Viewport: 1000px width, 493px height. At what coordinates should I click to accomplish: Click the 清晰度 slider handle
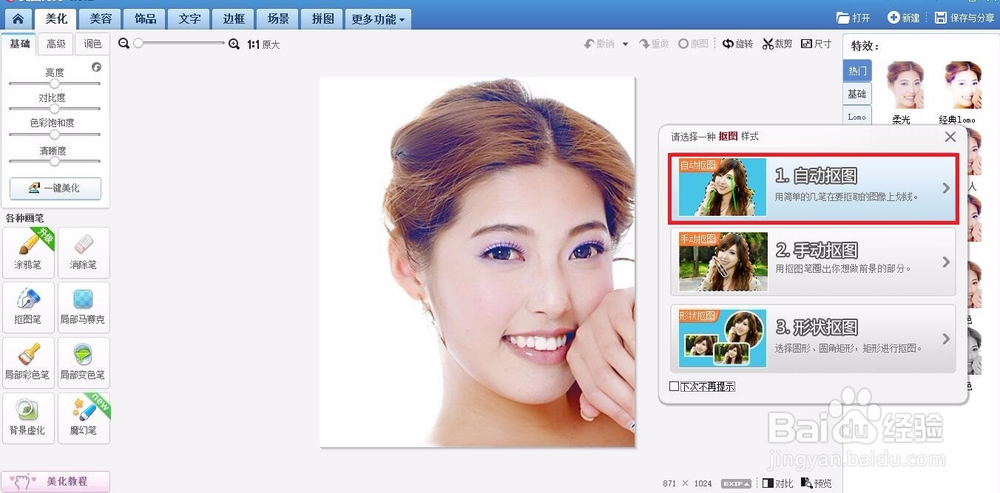tap(55, 161)
